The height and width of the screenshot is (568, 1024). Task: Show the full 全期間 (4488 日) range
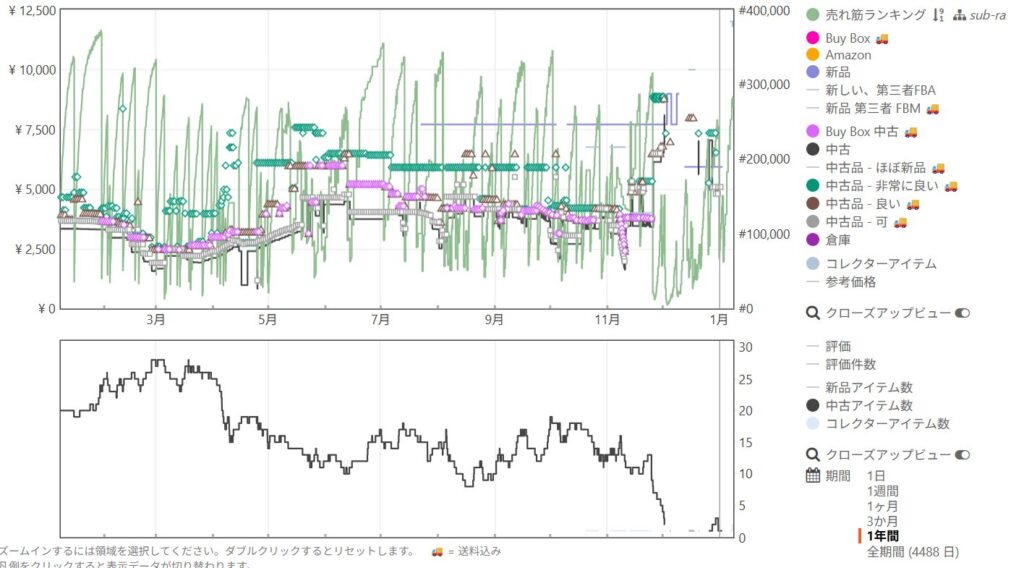point(912,551)
